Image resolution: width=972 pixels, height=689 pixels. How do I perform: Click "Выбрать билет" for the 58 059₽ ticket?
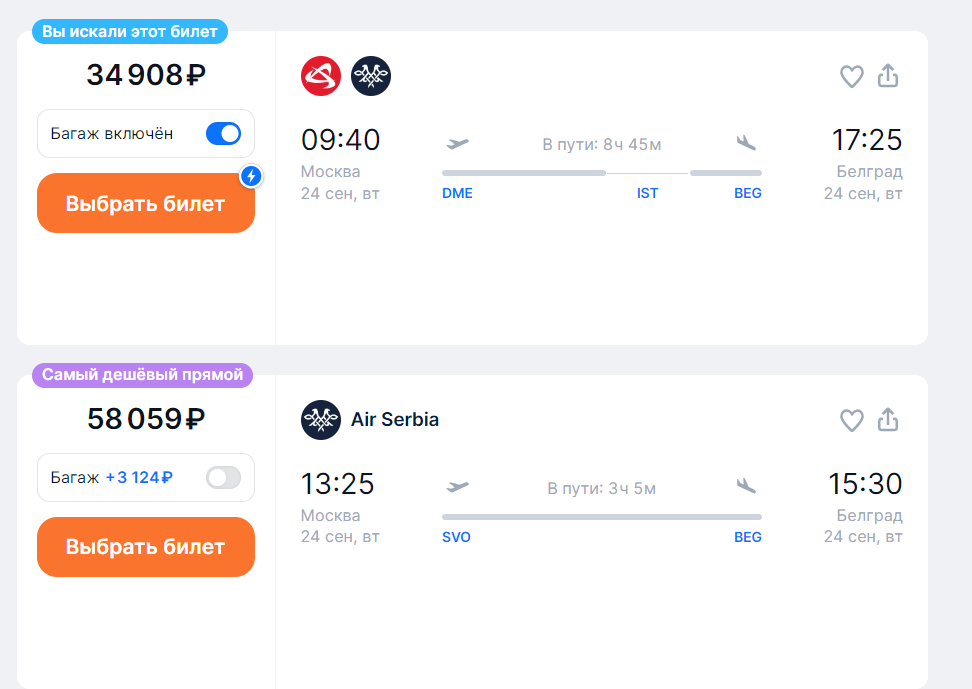146,547
